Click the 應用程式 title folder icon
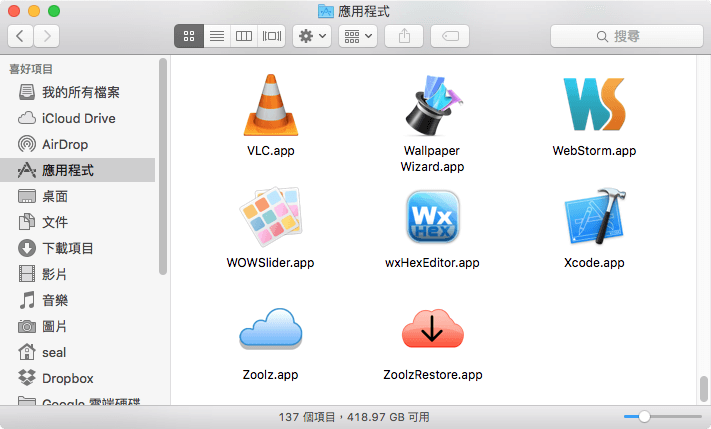This screenshot has height=429, width=711. click(326, 11)
